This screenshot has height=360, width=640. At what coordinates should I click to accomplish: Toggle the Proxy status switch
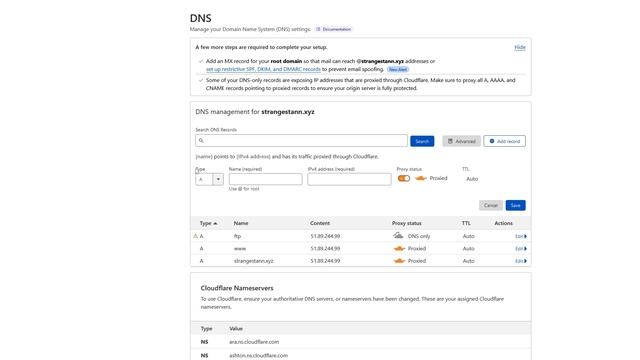404,178
